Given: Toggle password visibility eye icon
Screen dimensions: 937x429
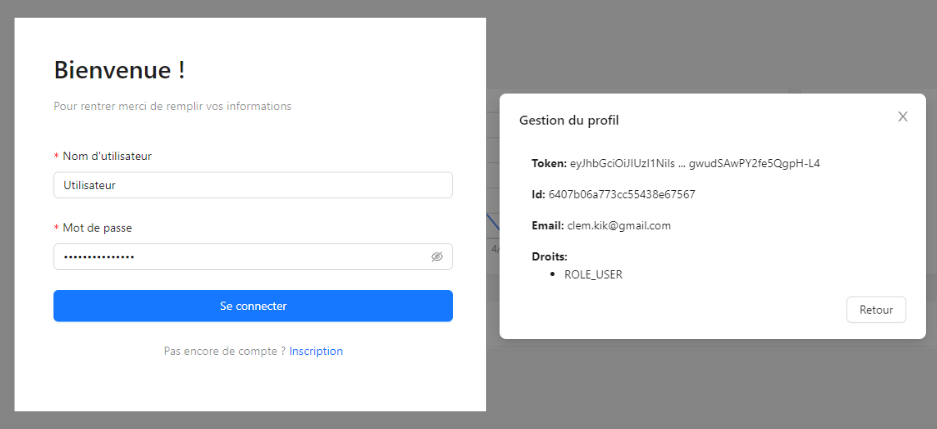Looking at the screenshot, I should point(437,257).
